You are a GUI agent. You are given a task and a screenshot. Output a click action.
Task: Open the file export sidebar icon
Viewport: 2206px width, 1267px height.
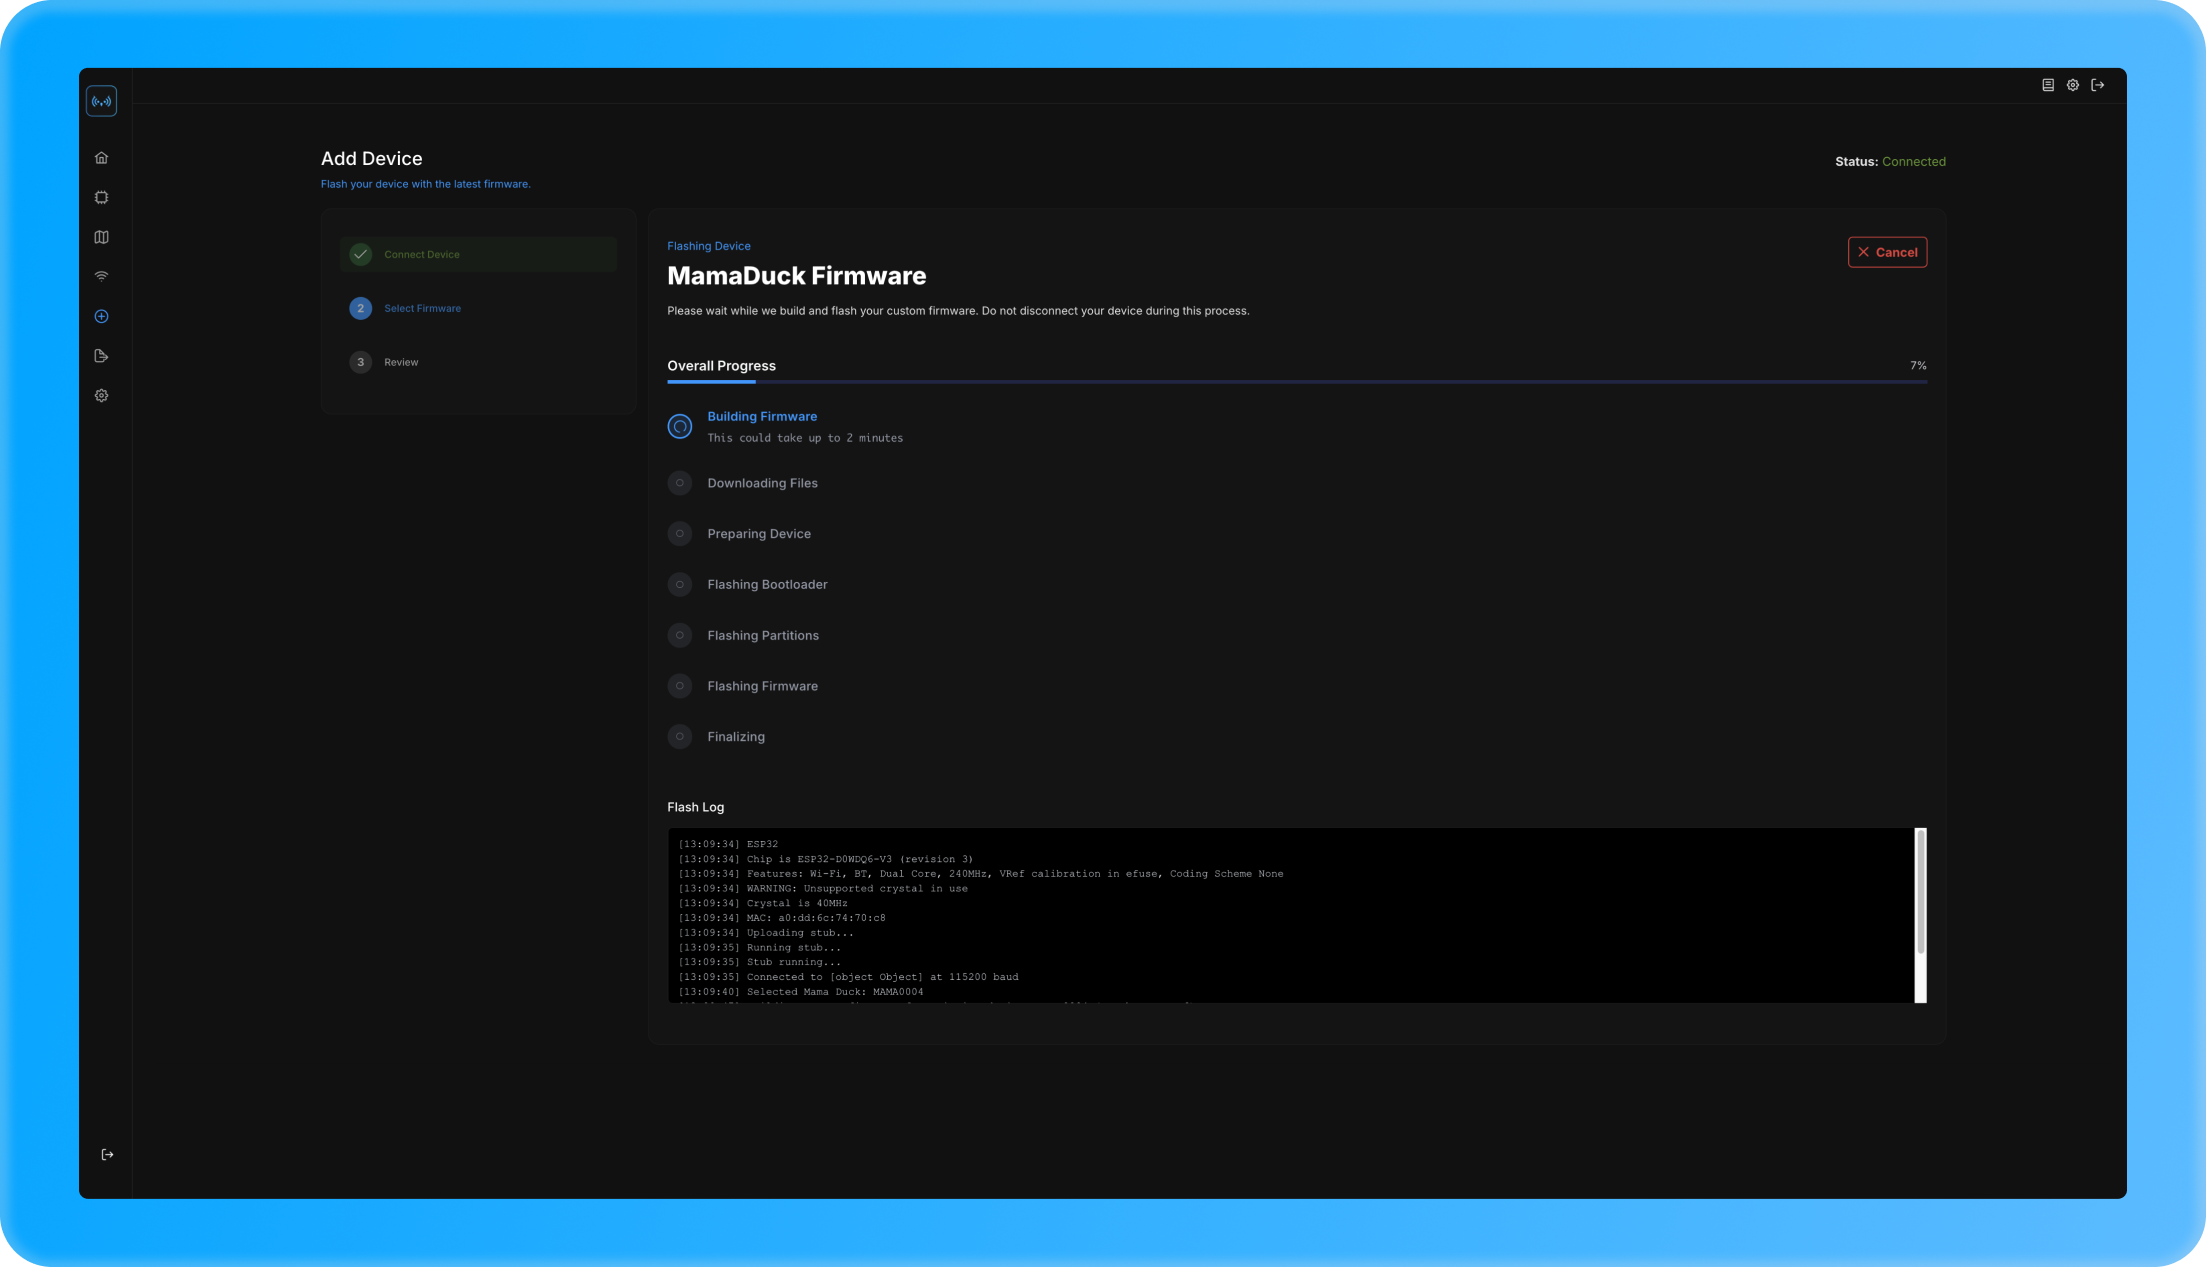[101, 356]
